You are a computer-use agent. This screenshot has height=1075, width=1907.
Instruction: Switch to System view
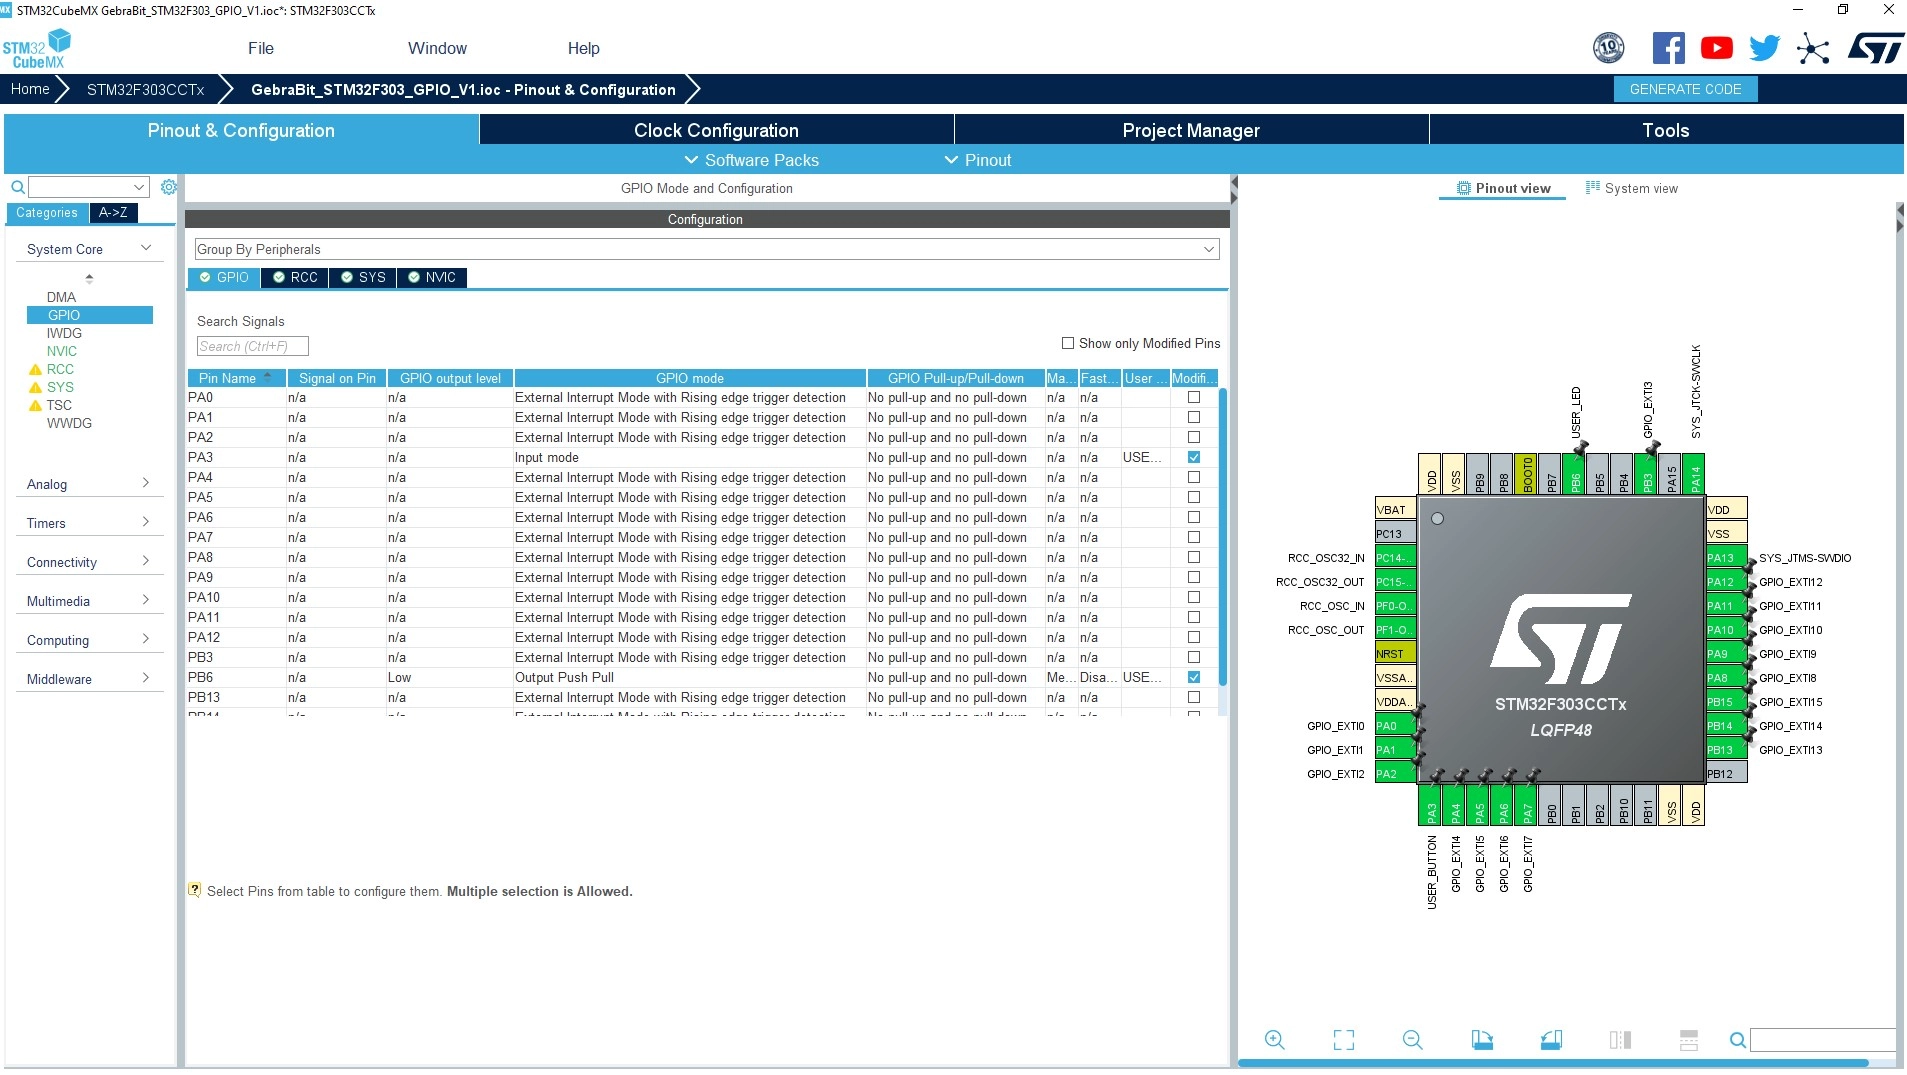(1632, 188)
